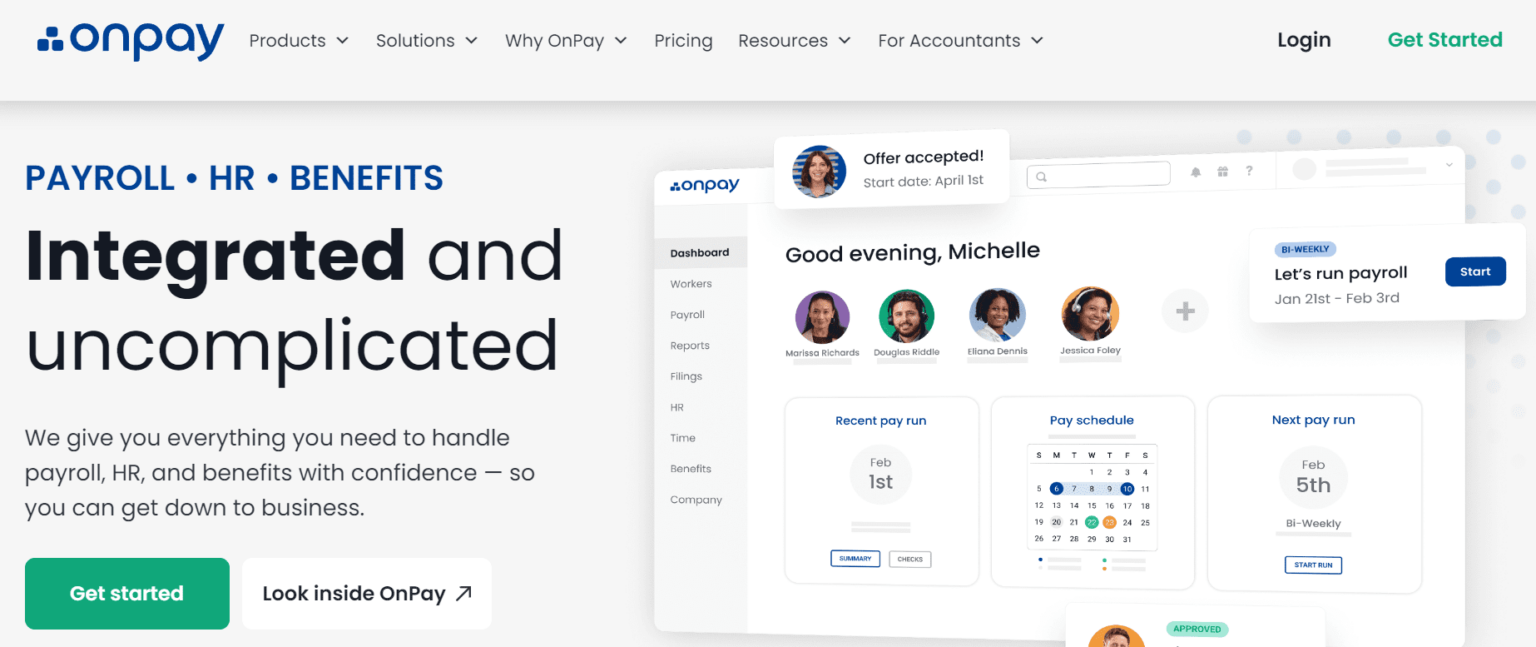The image size is (1536, 647).
Task: Expand the Products dropdown
Action: coord(297,40)
